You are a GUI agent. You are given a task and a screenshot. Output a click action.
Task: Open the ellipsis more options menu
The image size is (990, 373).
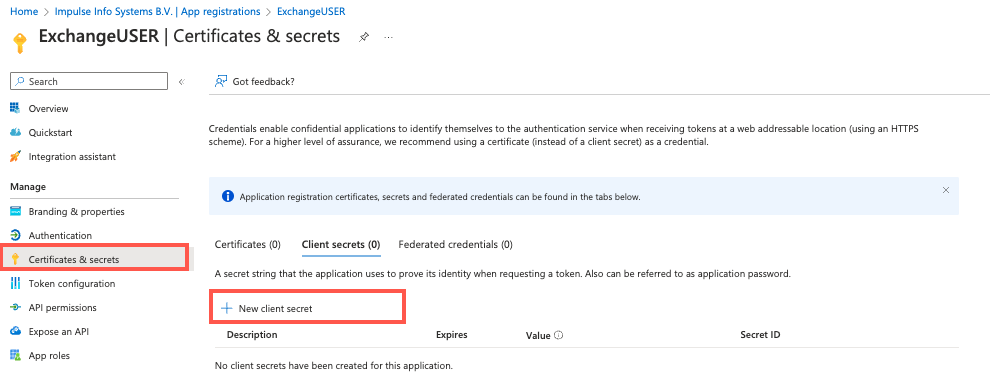(x=388, y=37)
